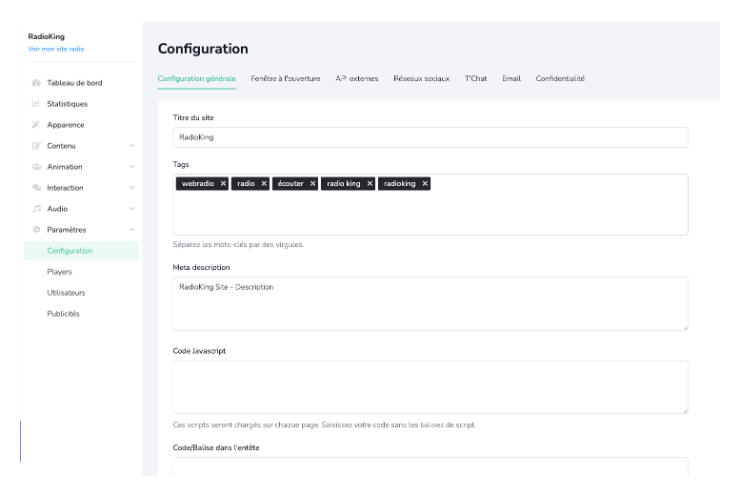Click the Meta description textarea
Viewport: 742px width, 495px height.
430,304
